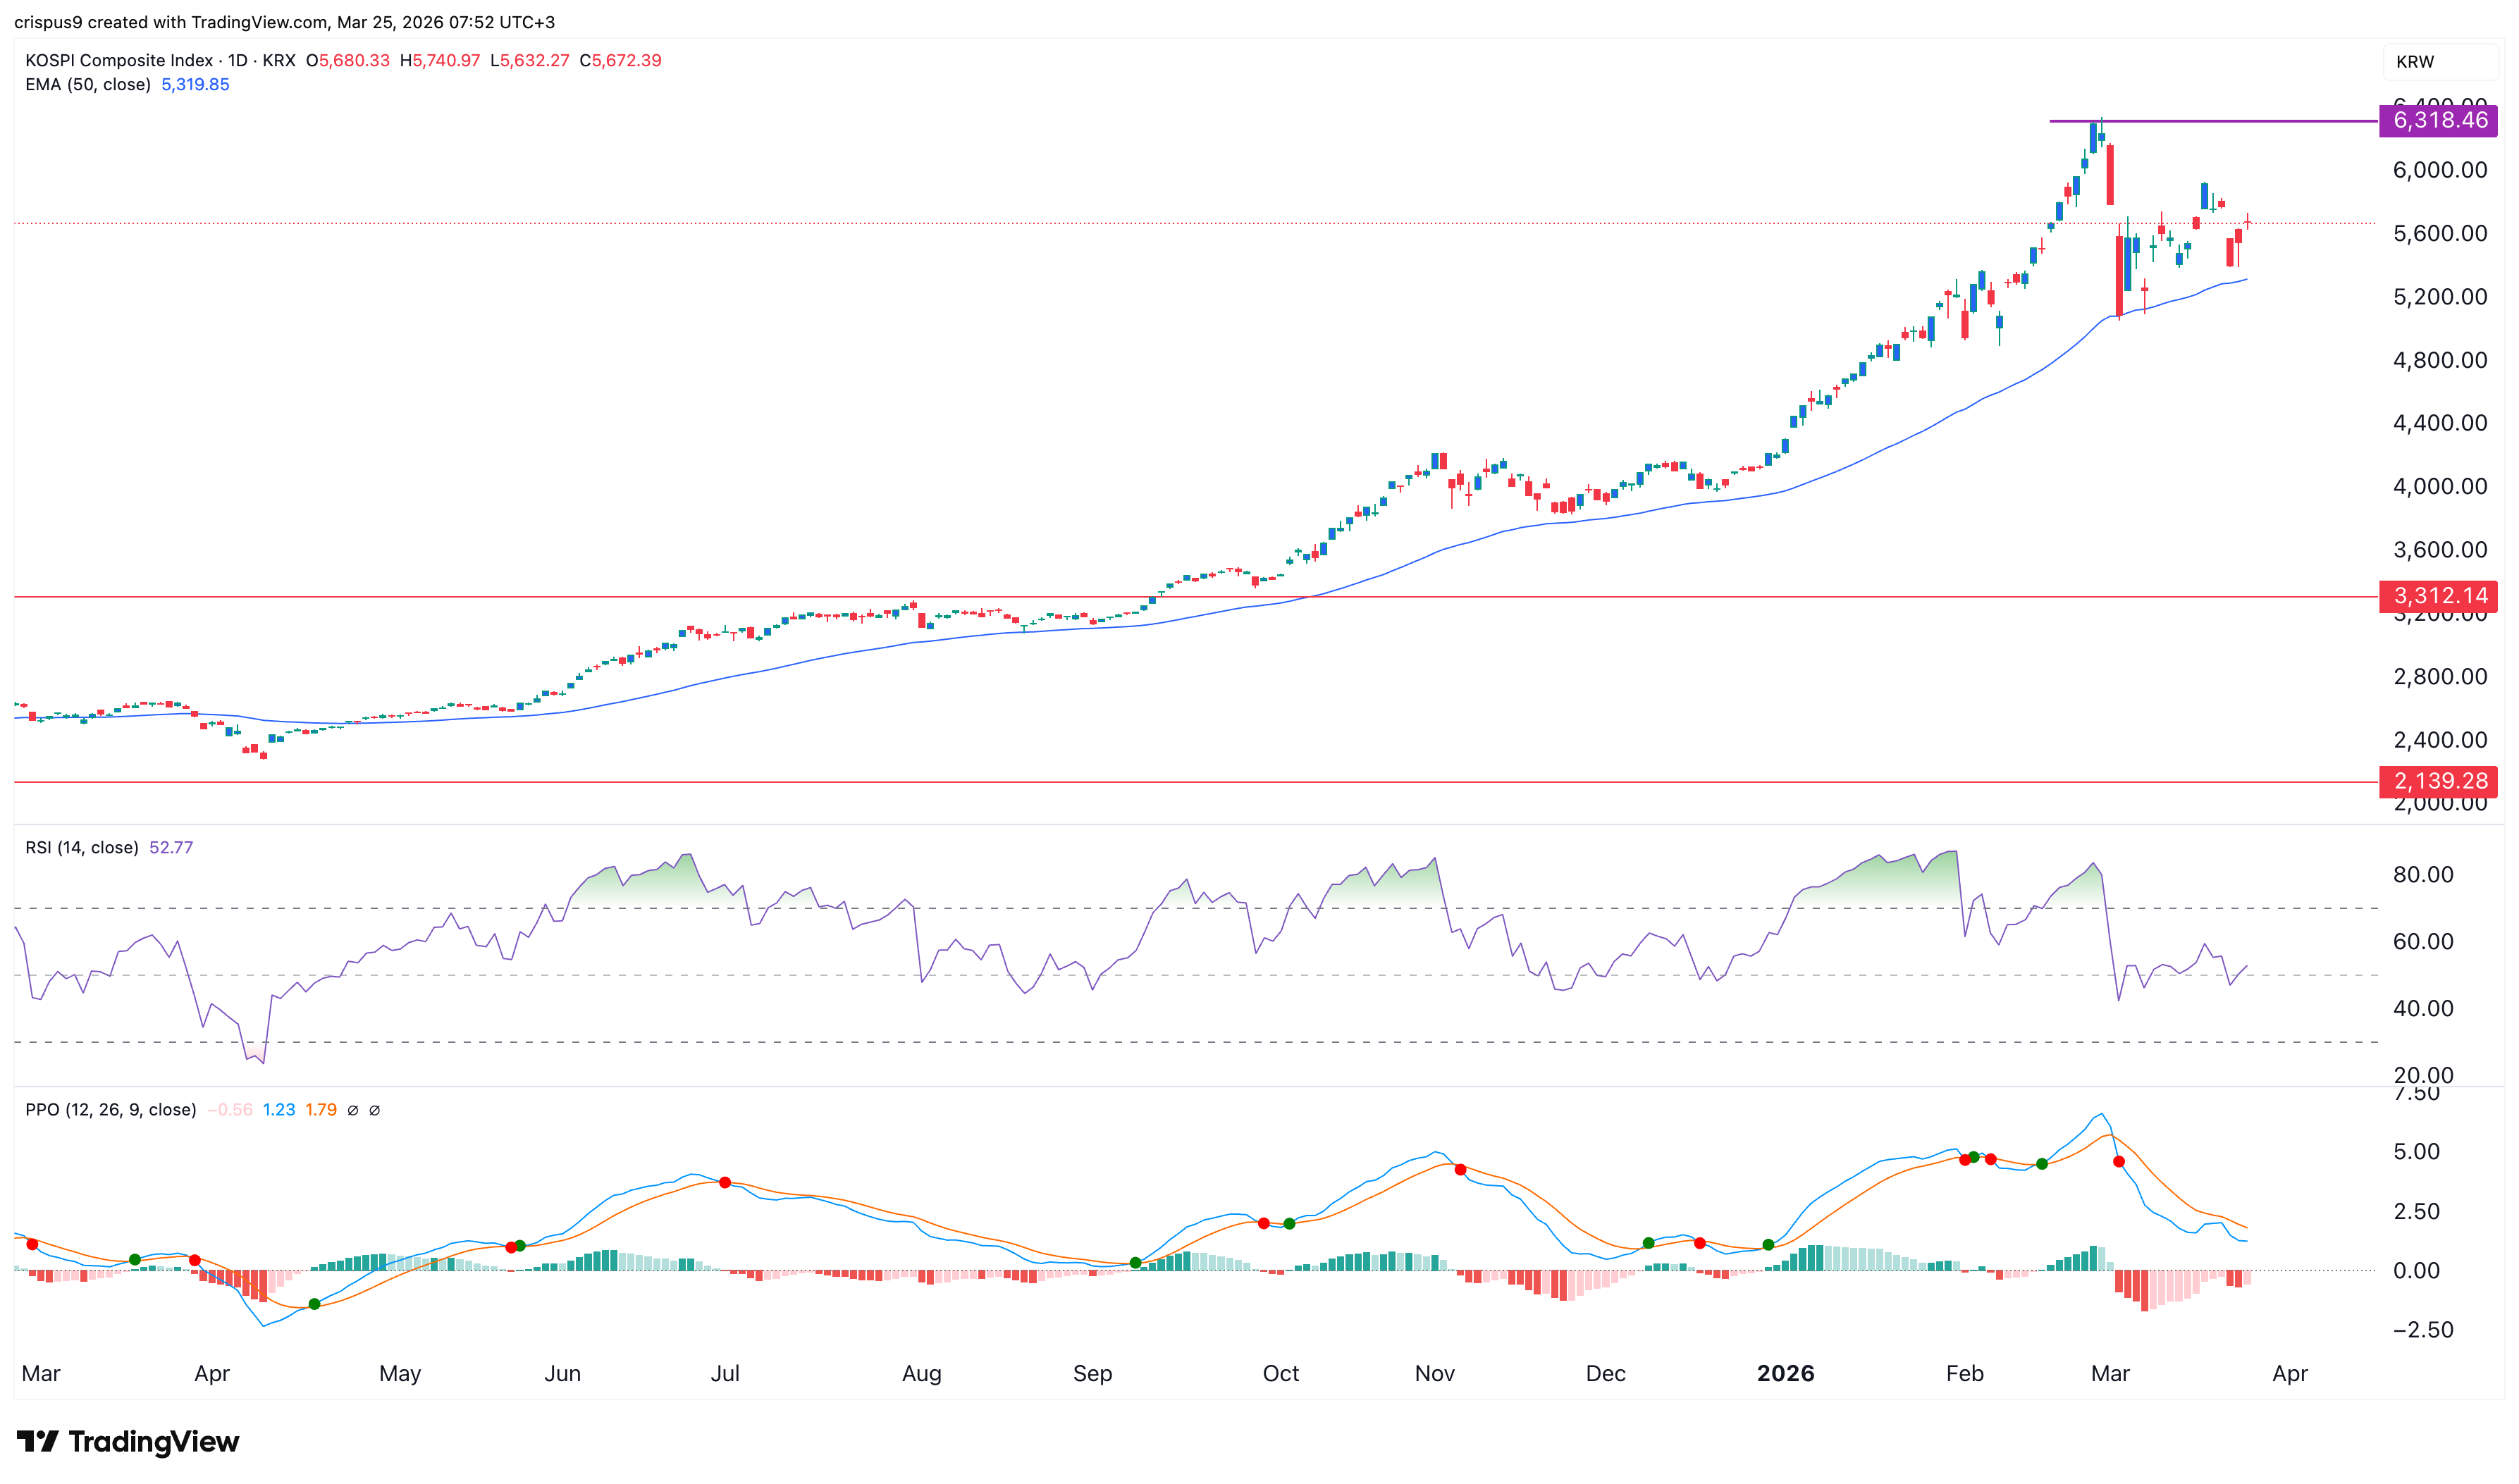Click the purple 6,318.46 price label
The width and height of the screenshot is (2519, 1484).
point(2438,121)
